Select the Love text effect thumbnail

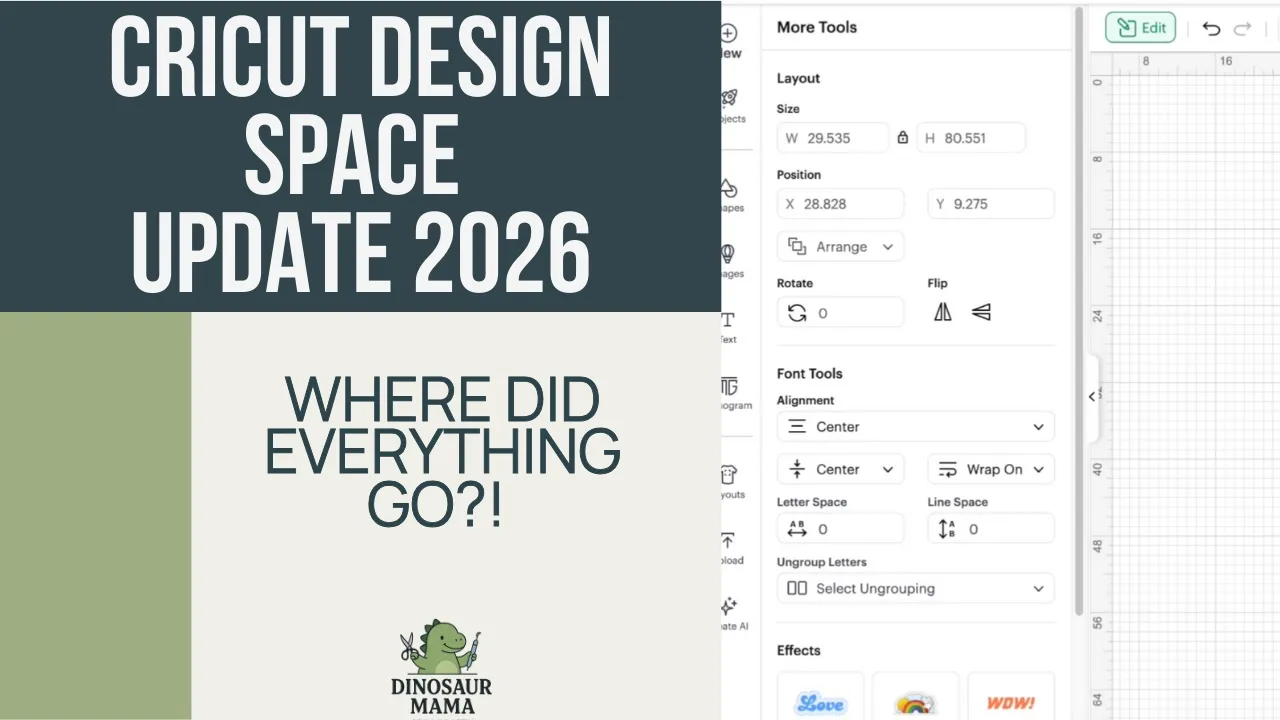click(x=820, y=697)
